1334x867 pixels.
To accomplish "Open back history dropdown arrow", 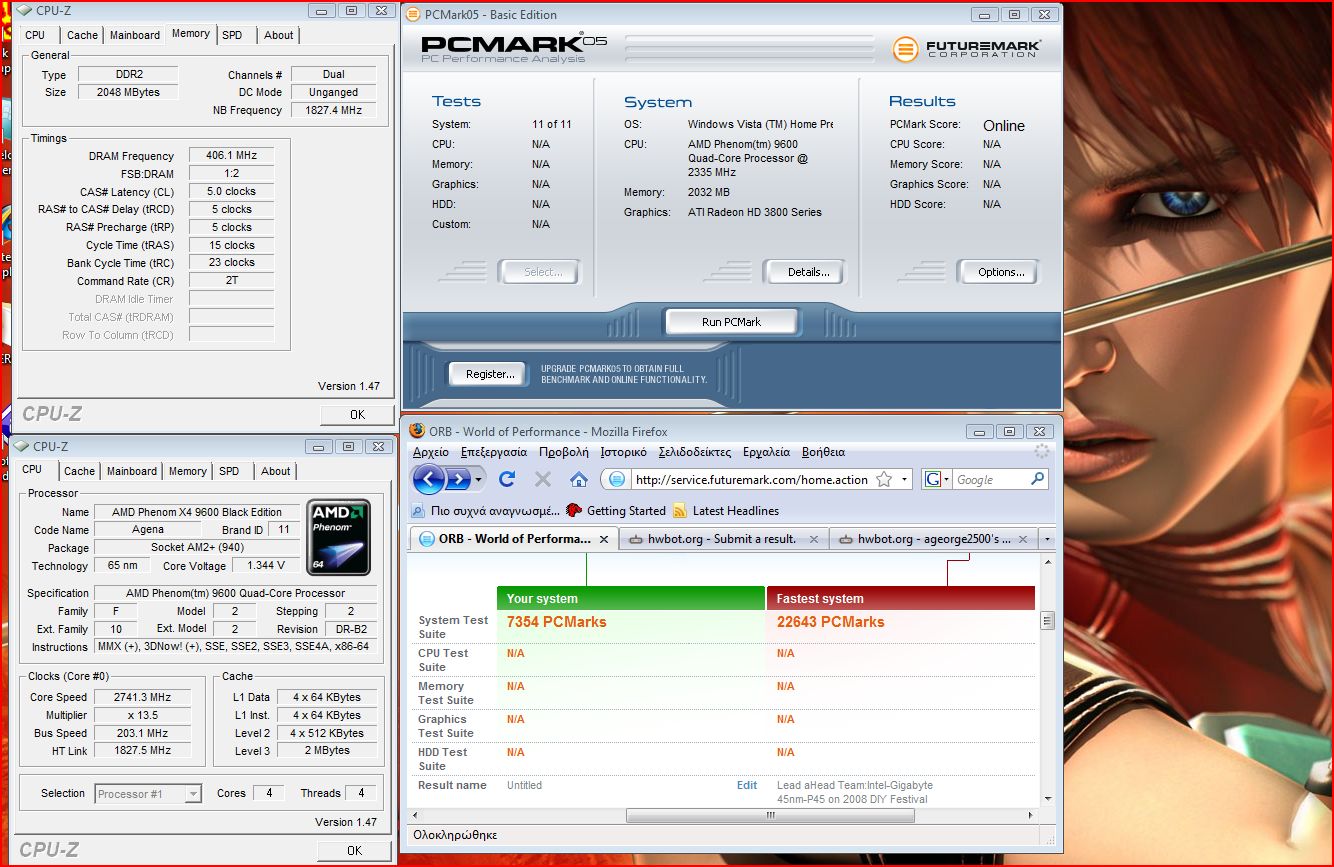I will [x=478, y=480].
